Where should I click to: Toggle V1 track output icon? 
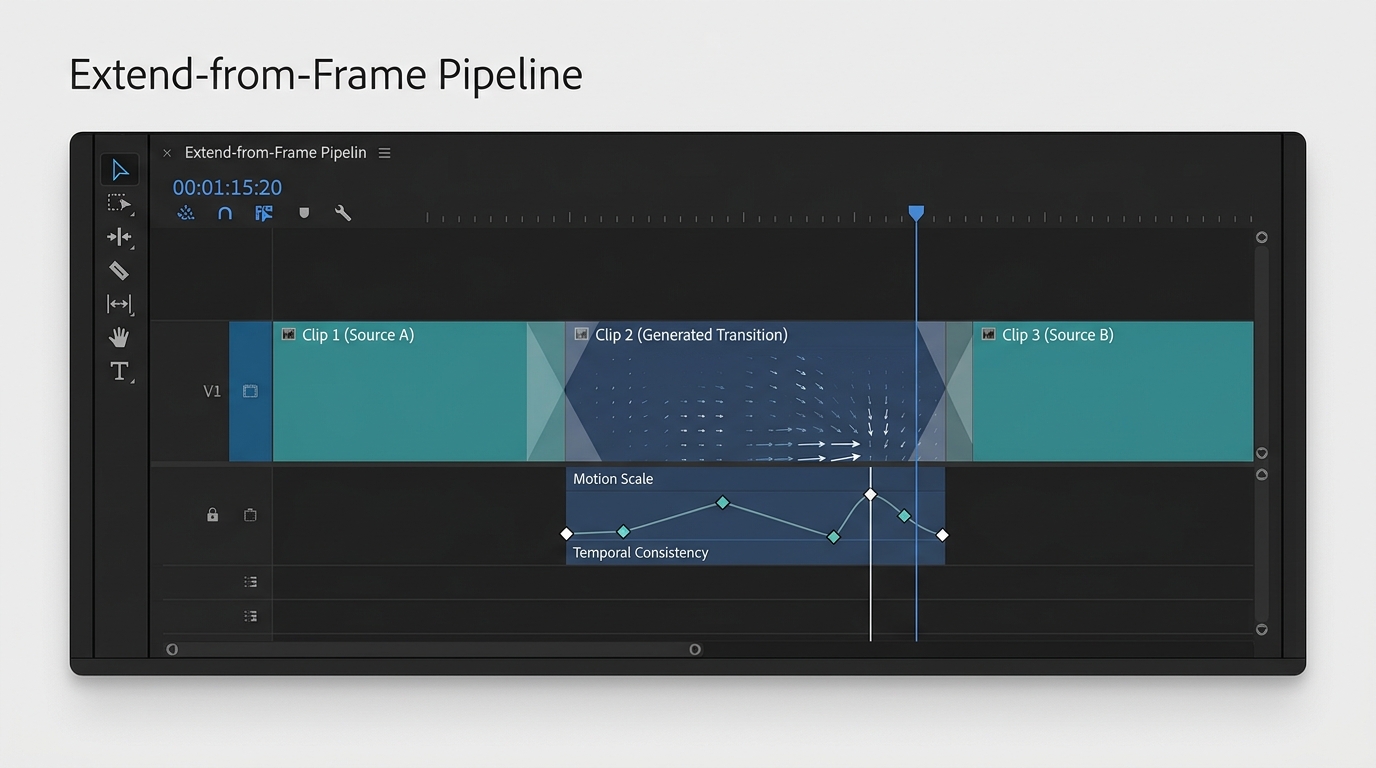(x=250, y=391)
